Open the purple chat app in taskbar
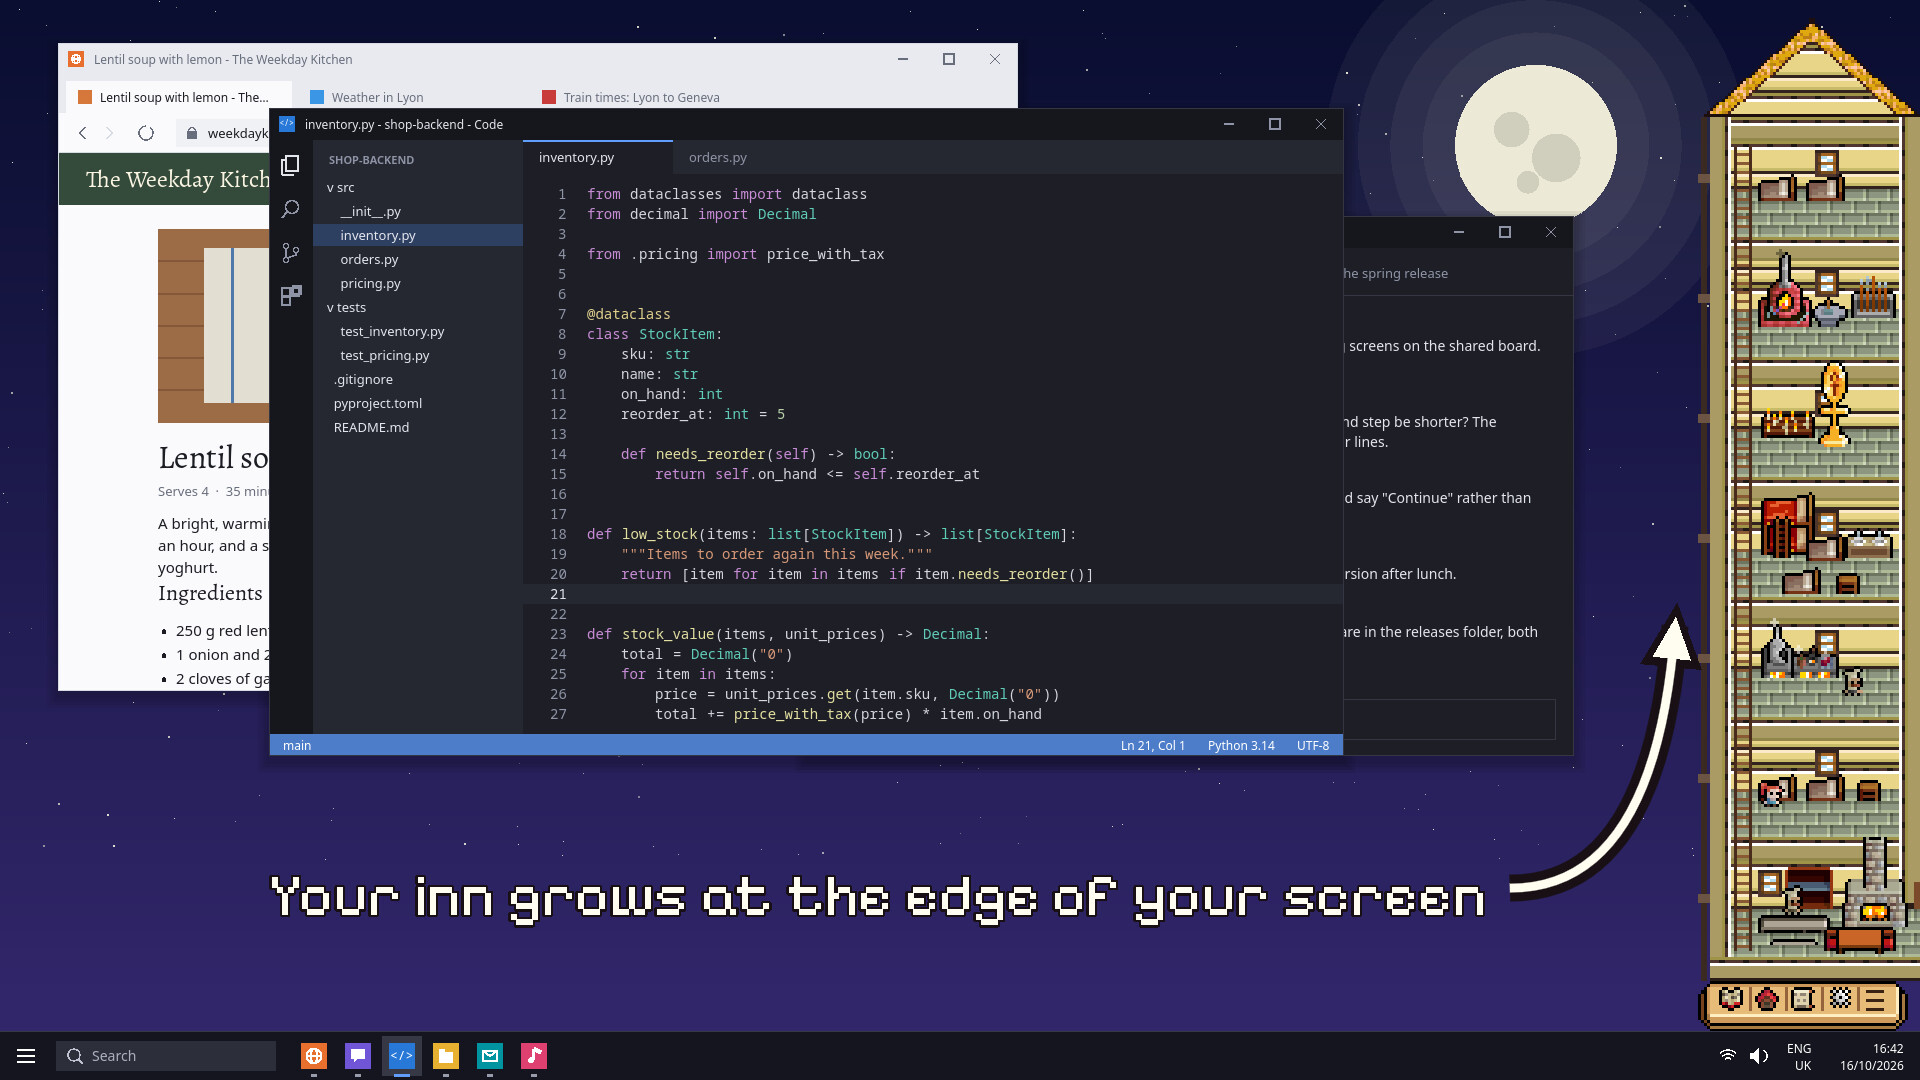The image size is (1920, 1080). pyautogui.click(x=358, y=1056)
